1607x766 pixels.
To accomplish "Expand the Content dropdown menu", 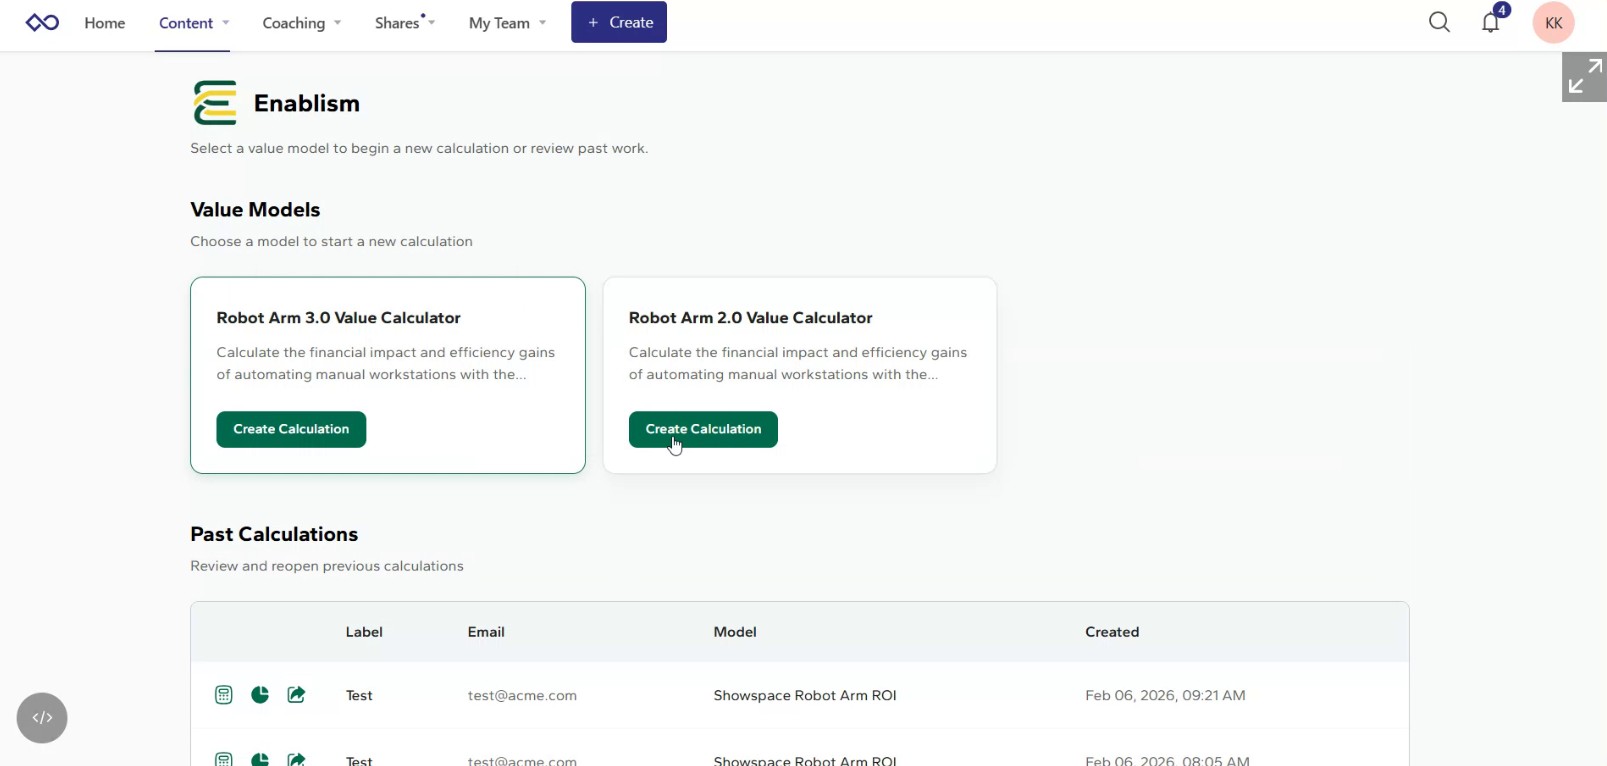I will [194, 23].
